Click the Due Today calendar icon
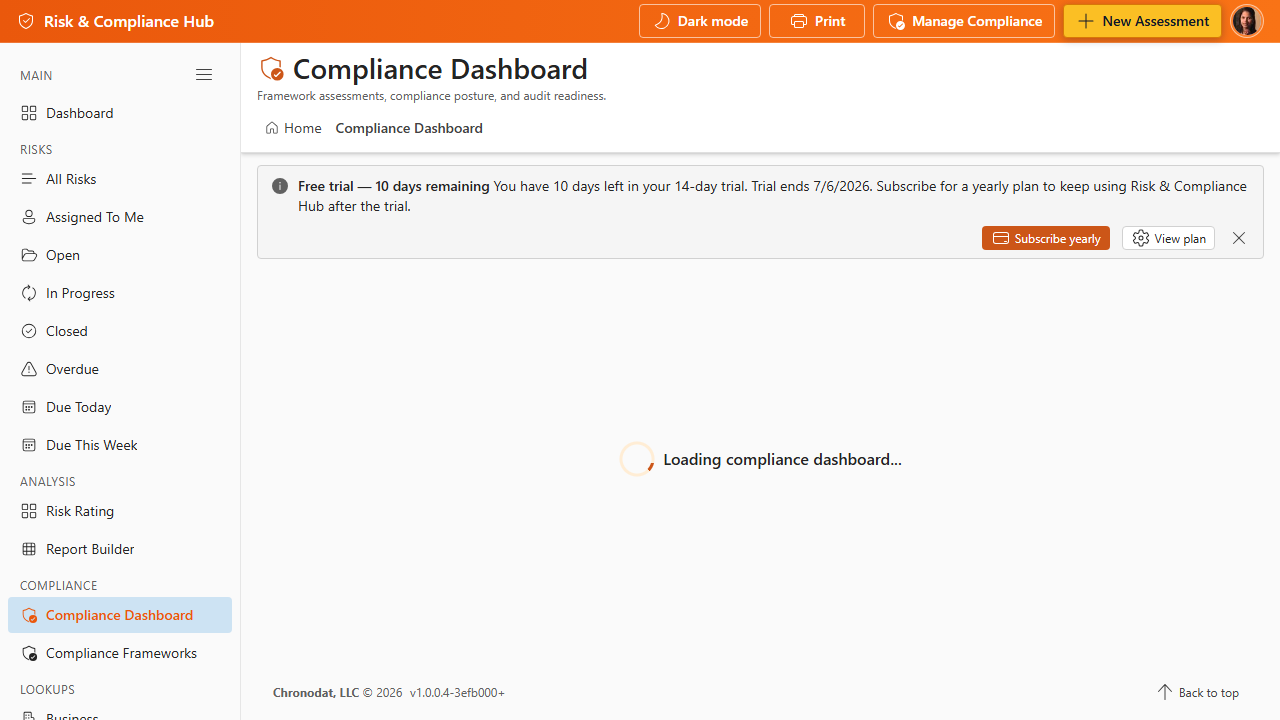This screenshot has height=720, width=1280. coord(29,407)
